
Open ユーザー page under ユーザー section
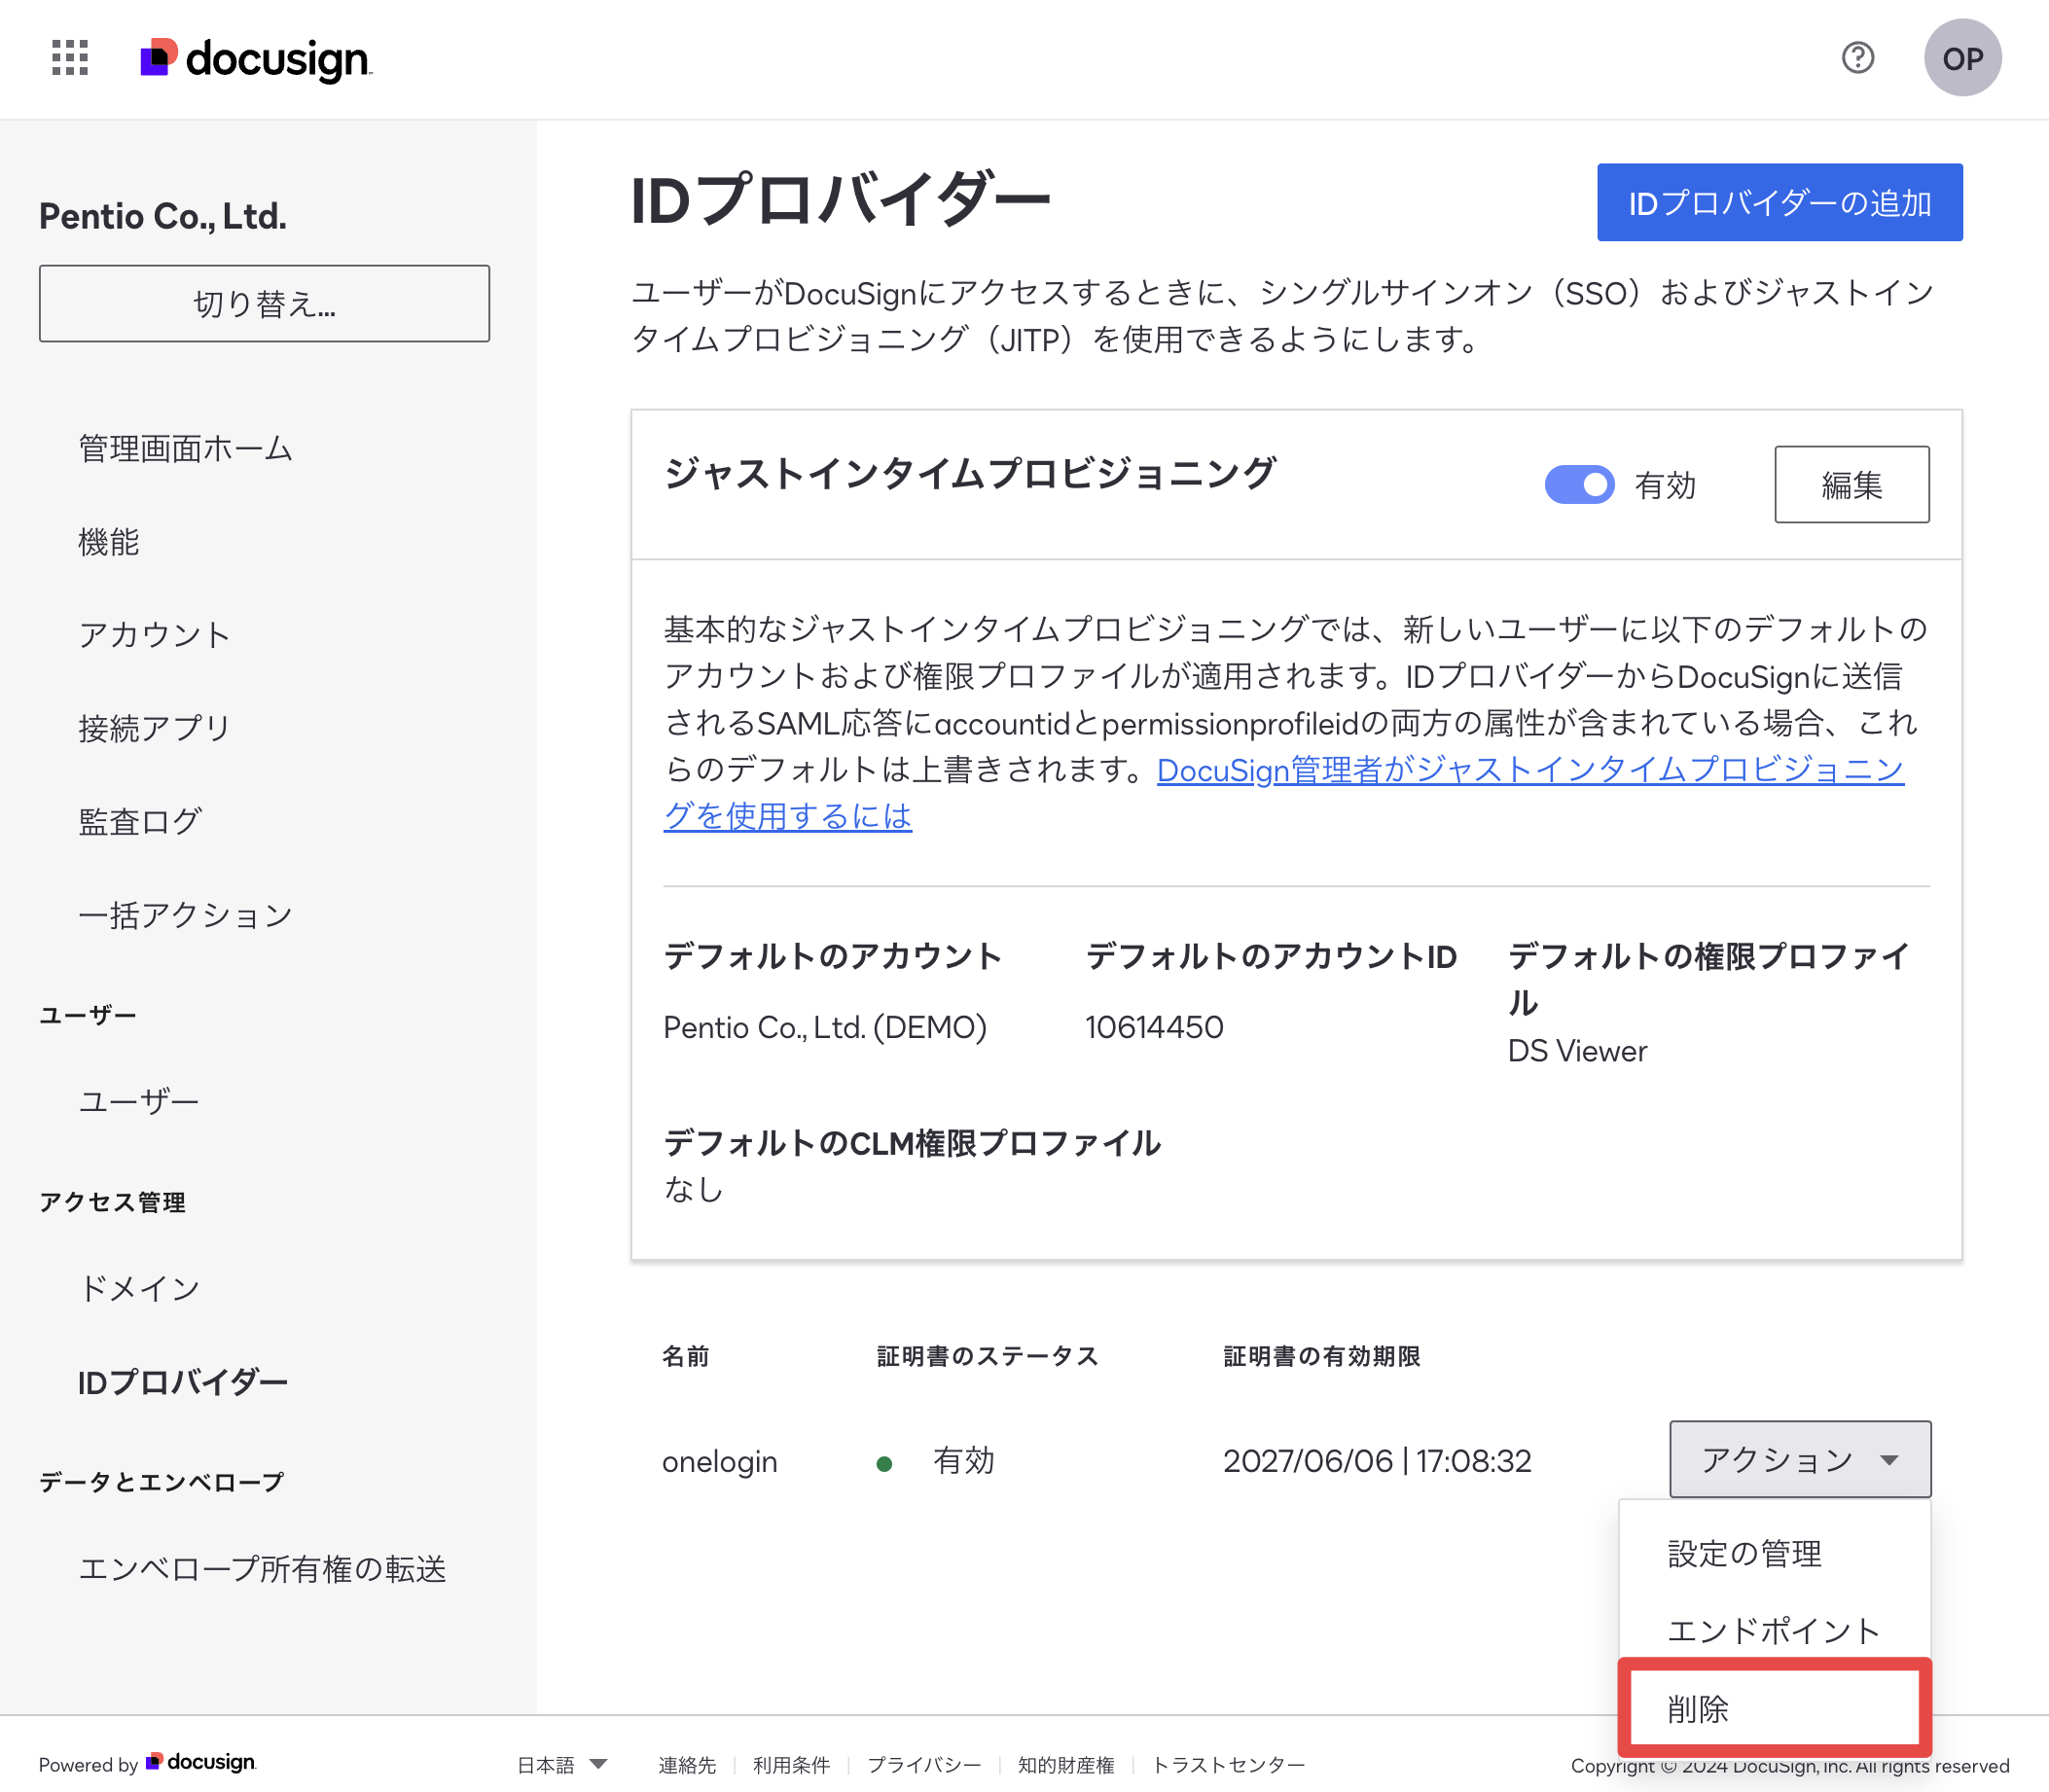pyautogui.click(x=138, y=1102)
